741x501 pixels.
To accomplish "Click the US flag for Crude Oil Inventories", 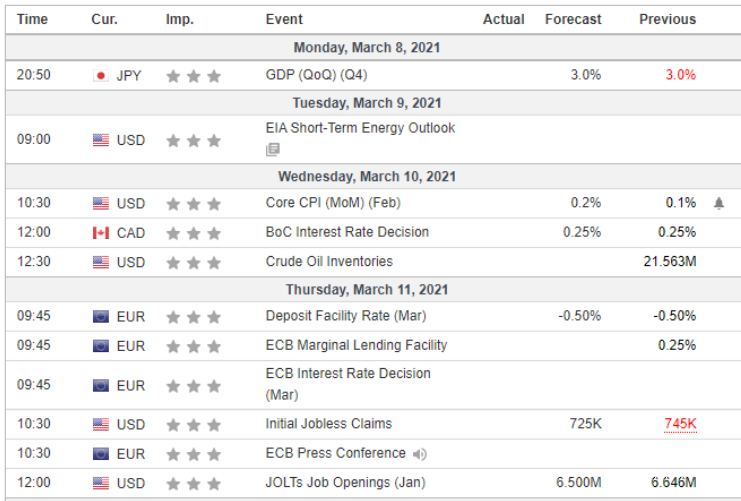I will tap(100, 262).
